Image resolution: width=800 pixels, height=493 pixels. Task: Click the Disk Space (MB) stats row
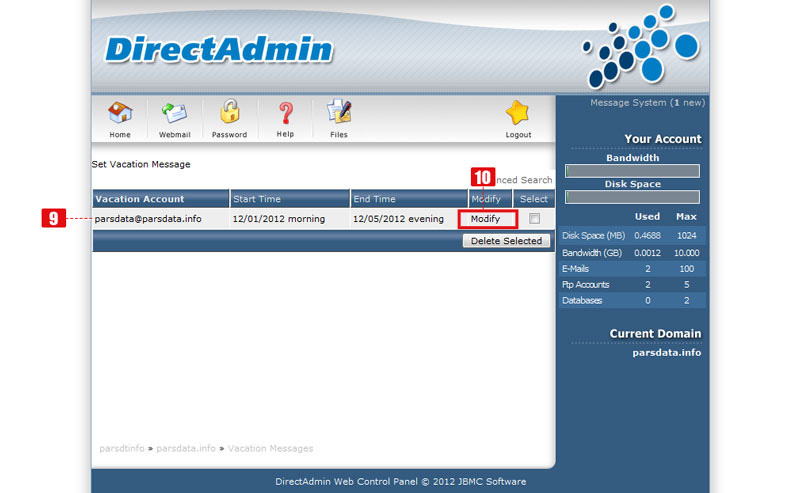click(632, 236)
